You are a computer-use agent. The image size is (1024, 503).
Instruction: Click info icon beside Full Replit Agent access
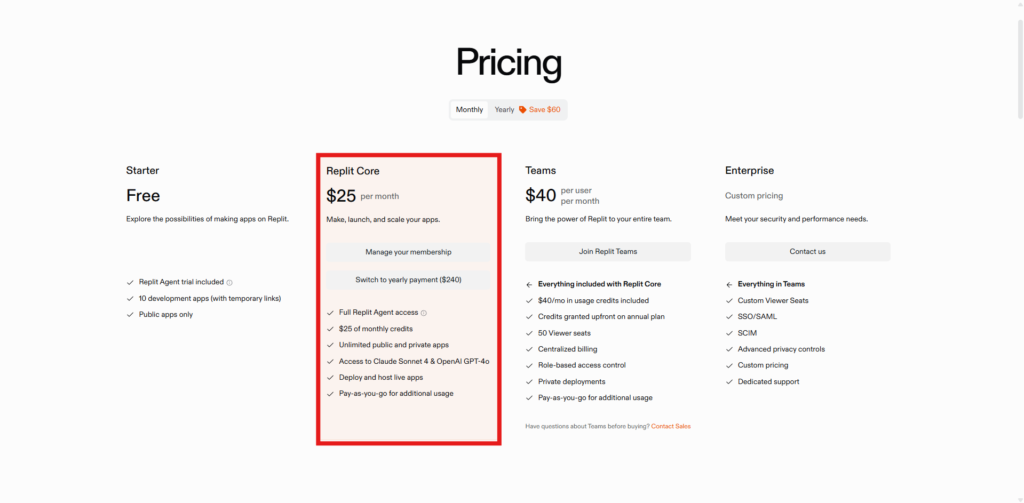click(x=424, y=313)
